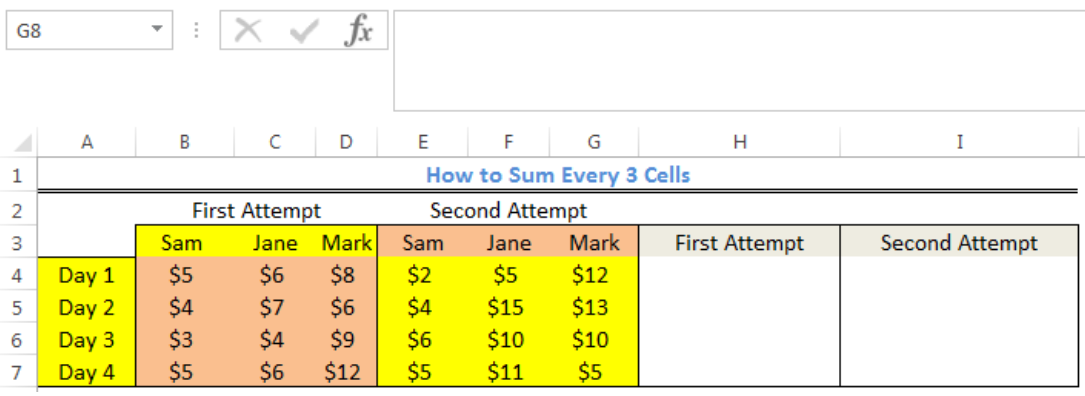The width and height of the screenshot is (1085, 396).
Task: Click the Day 3 label cell
Action: tap(86, 340)
